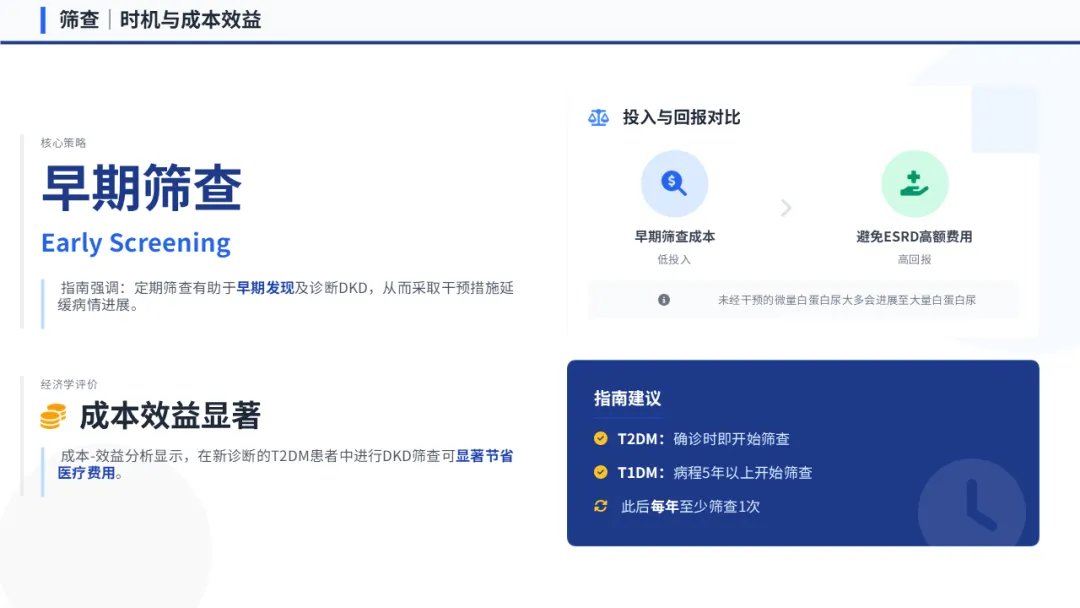Click the green hand-plus icon above 避免ESRD高额费用
This screenshot has width=1080, height=608.
pos(914,183)
